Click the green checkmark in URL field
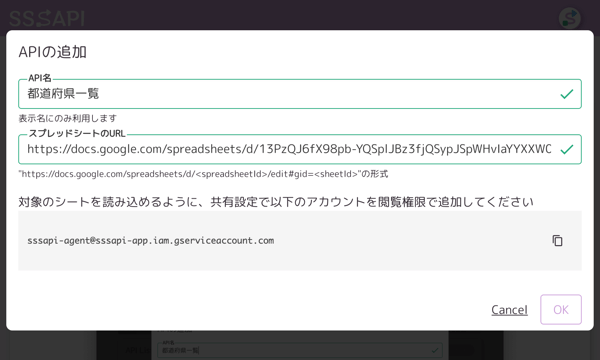 (567, 149)
